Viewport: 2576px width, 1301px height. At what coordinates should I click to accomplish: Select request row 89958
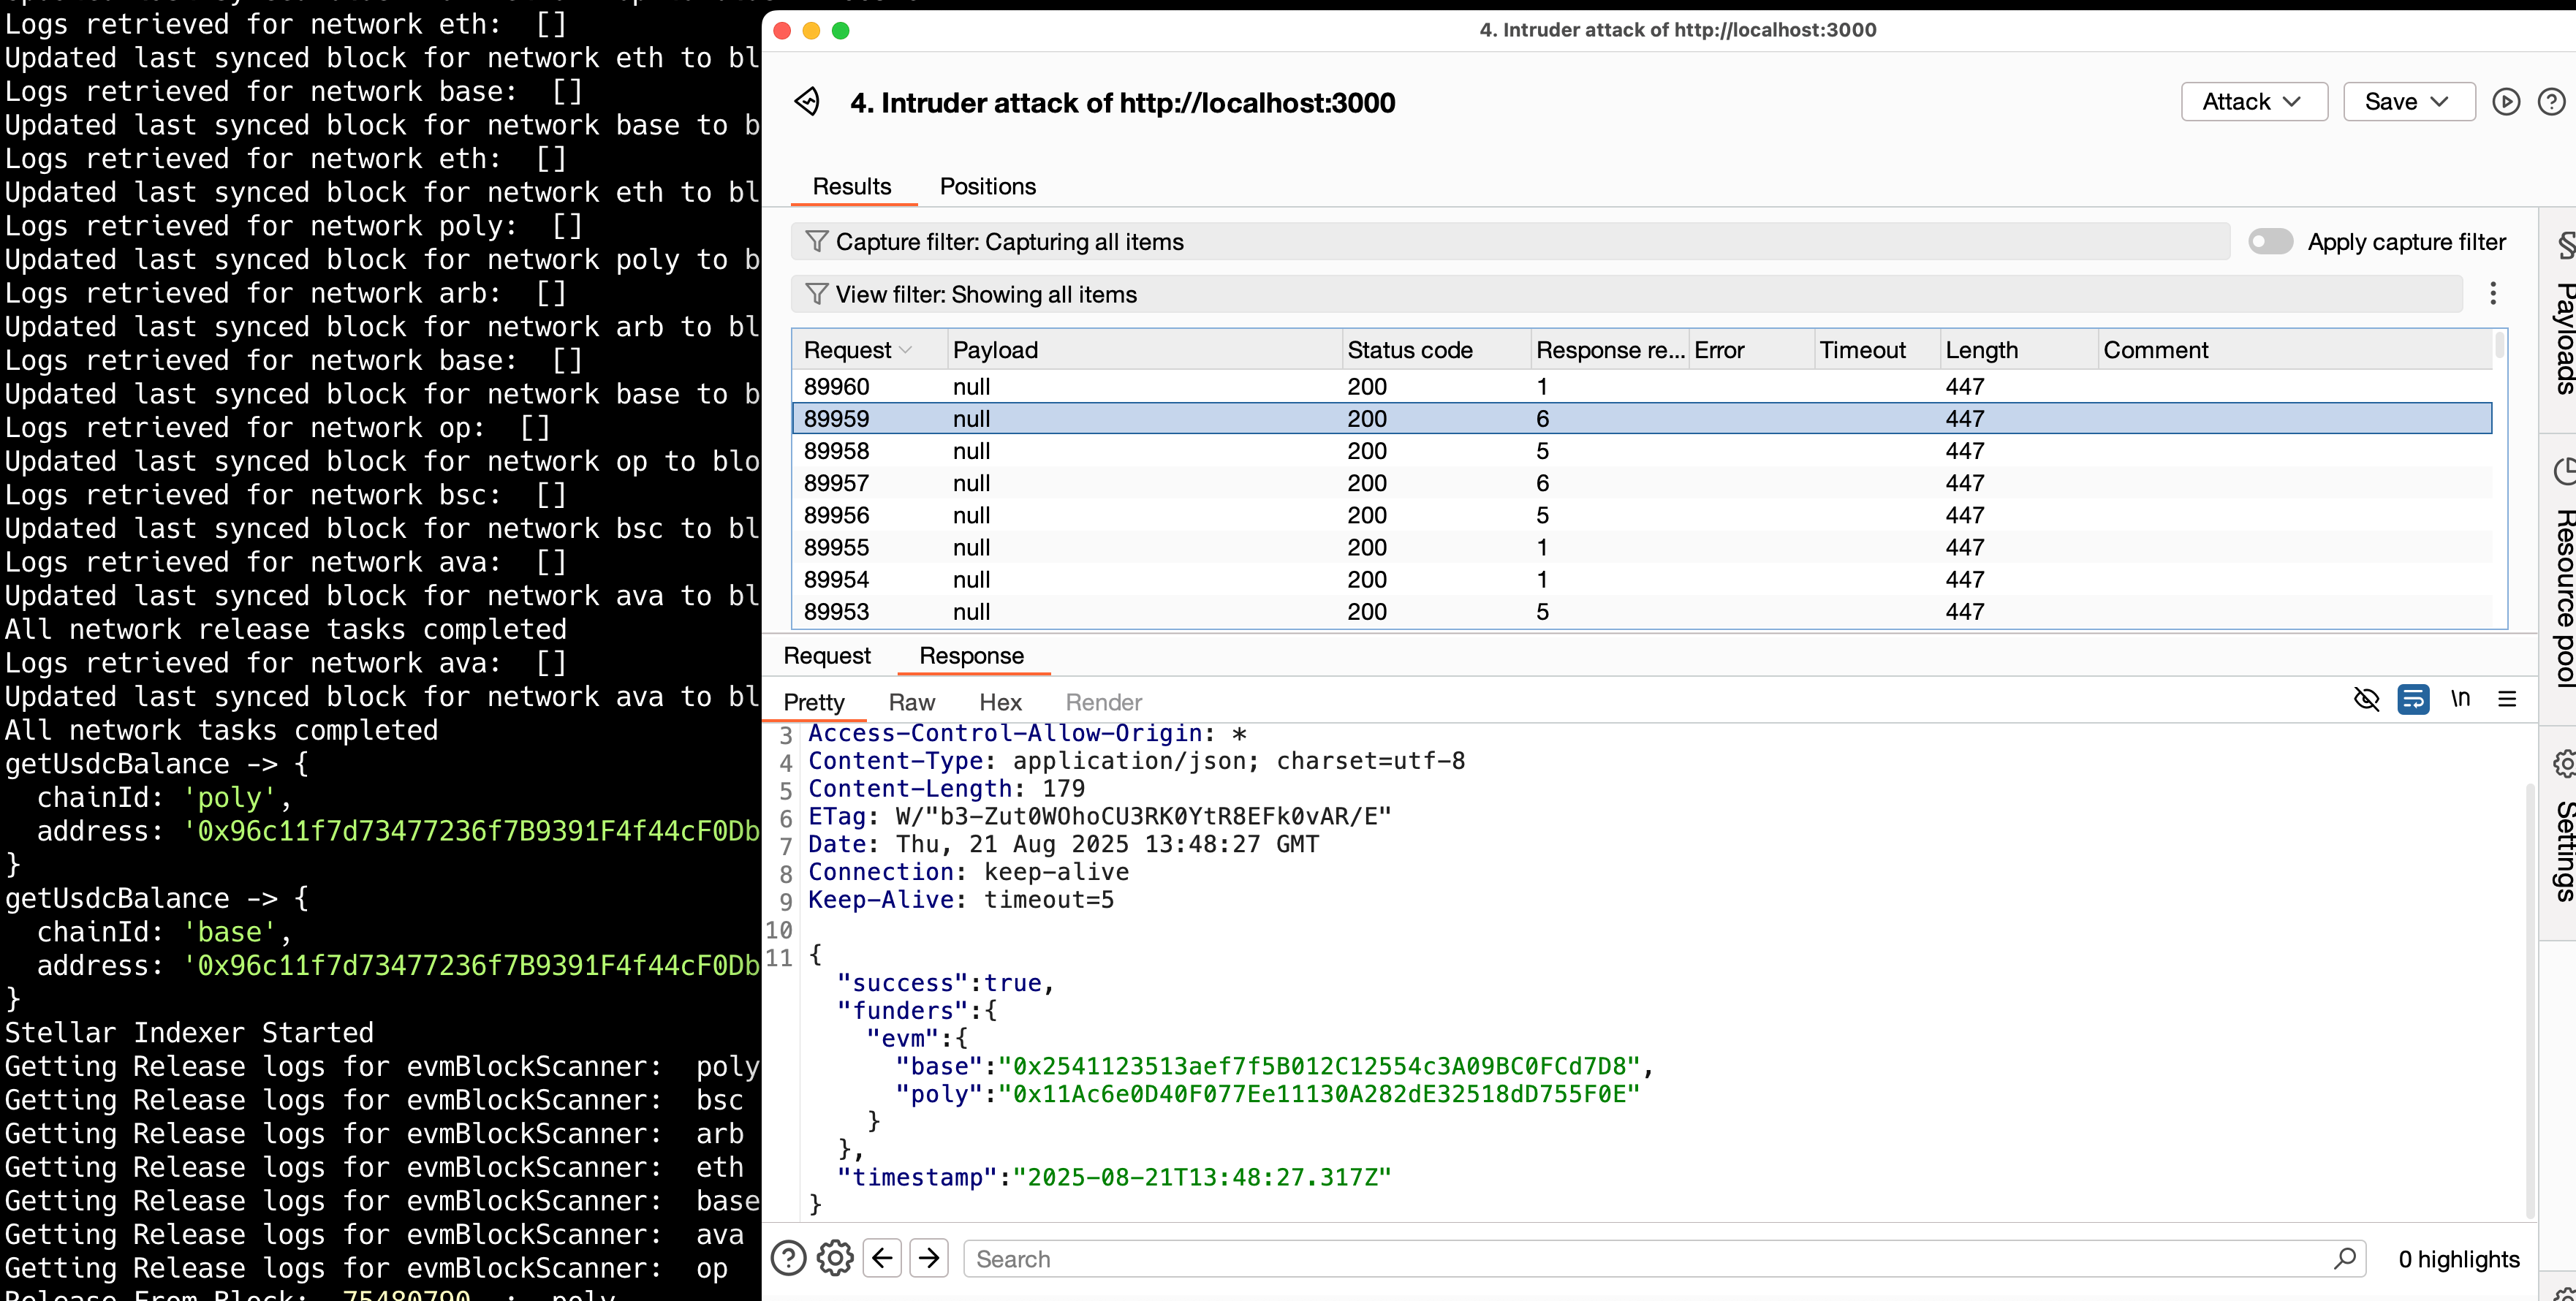1642,451
